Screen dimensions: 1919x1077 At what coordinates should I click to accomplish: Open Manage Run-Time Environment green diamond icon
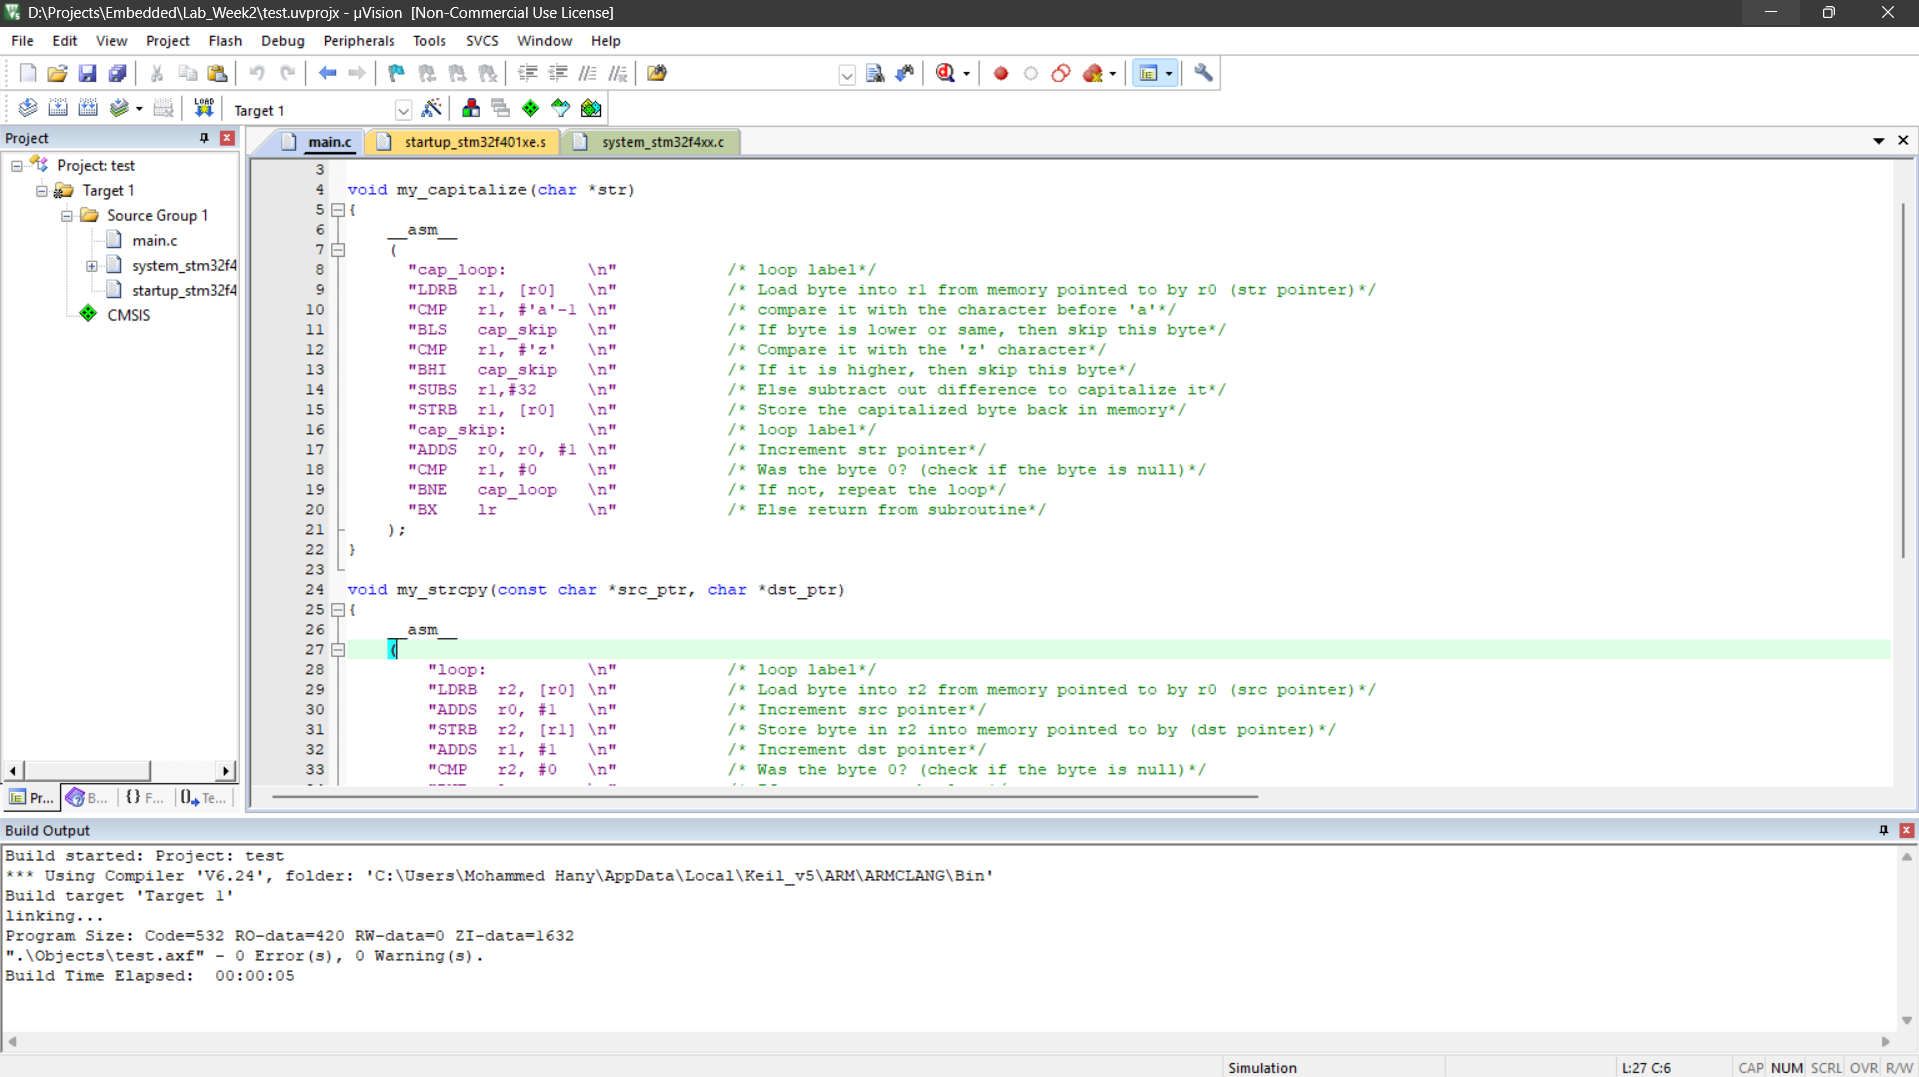tap(531, 108)
